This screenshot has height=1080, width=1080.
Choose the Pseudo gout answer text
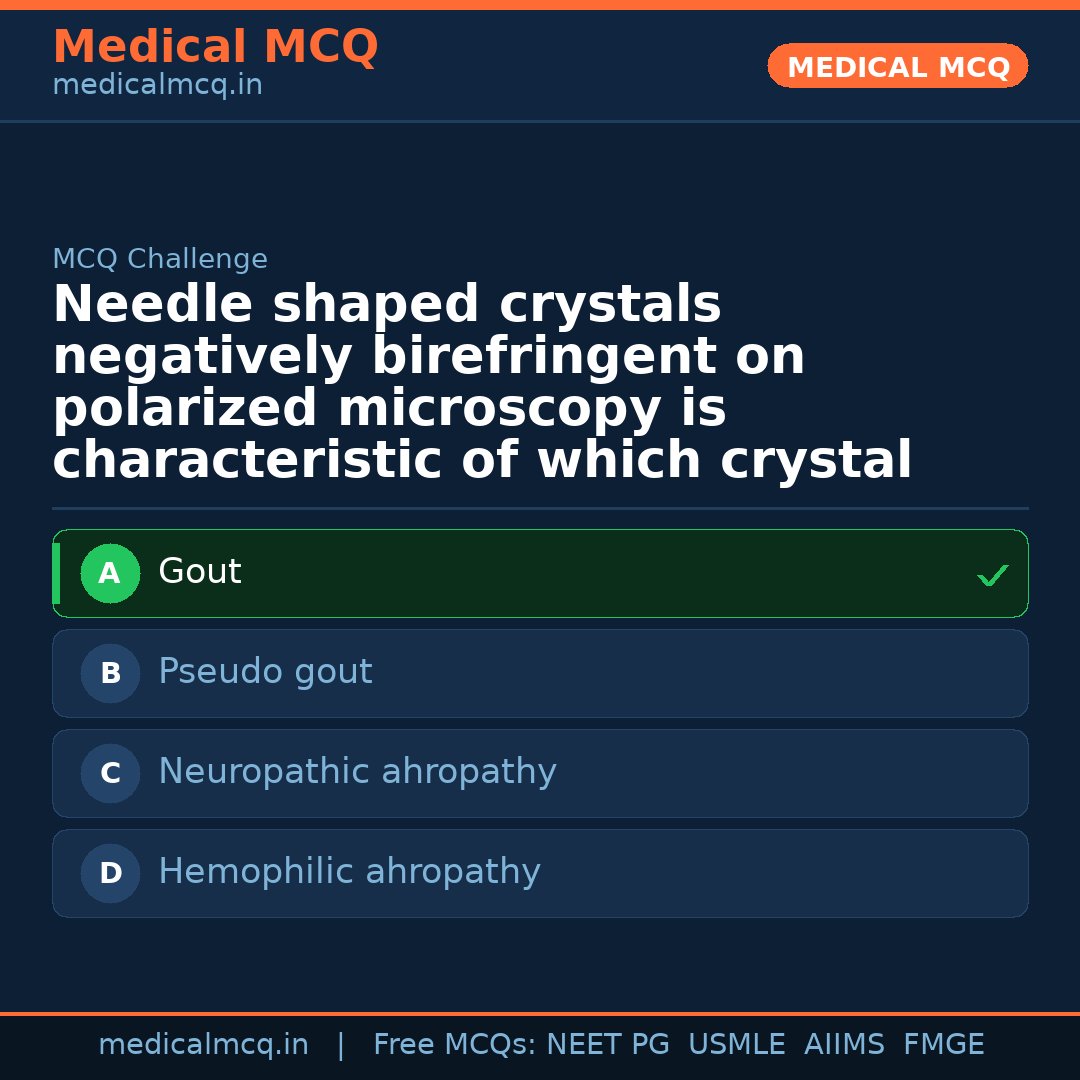pyautogui.click(x=265, y=672)
